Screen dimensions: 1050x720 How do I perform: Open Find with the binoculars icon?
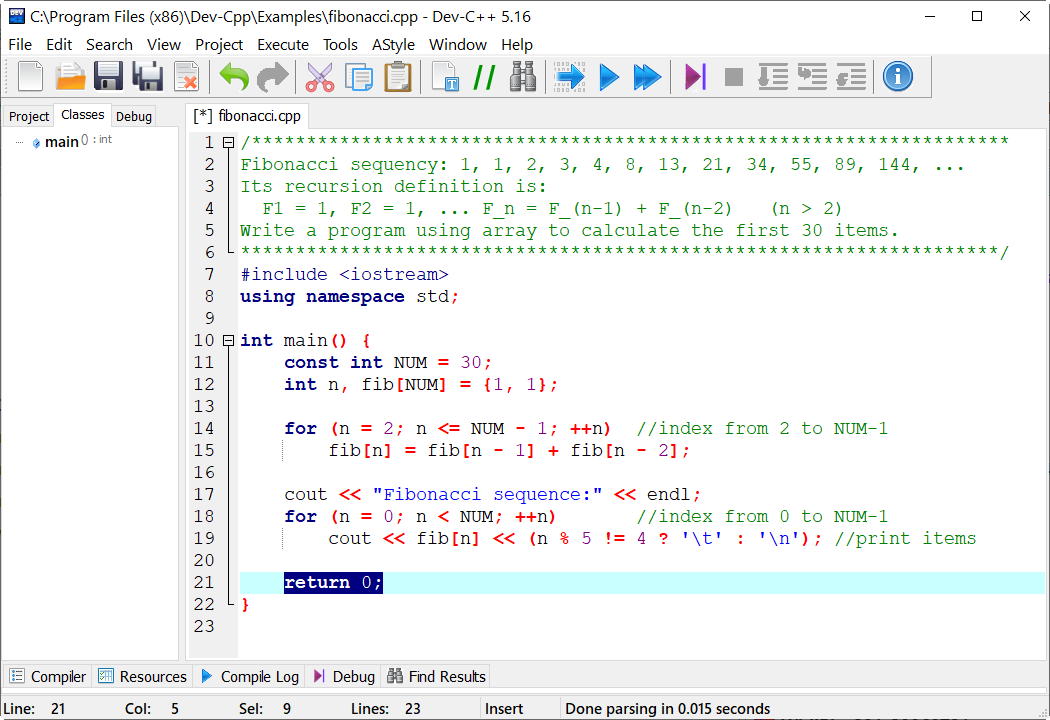523,76
